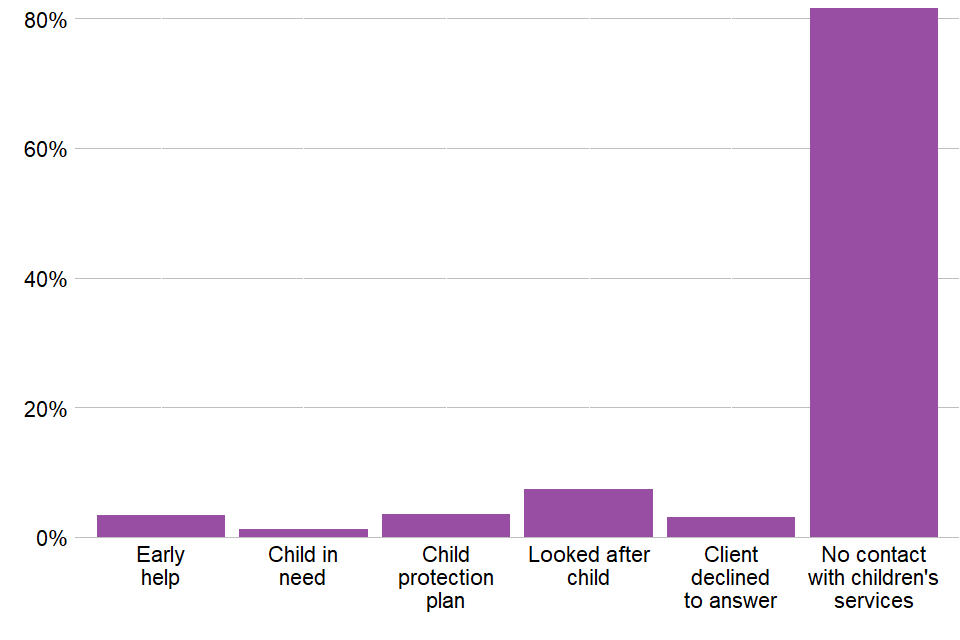Click the 80% y-axis label
The height and width of the screenshot is (640, 960).
click(44, 20)
